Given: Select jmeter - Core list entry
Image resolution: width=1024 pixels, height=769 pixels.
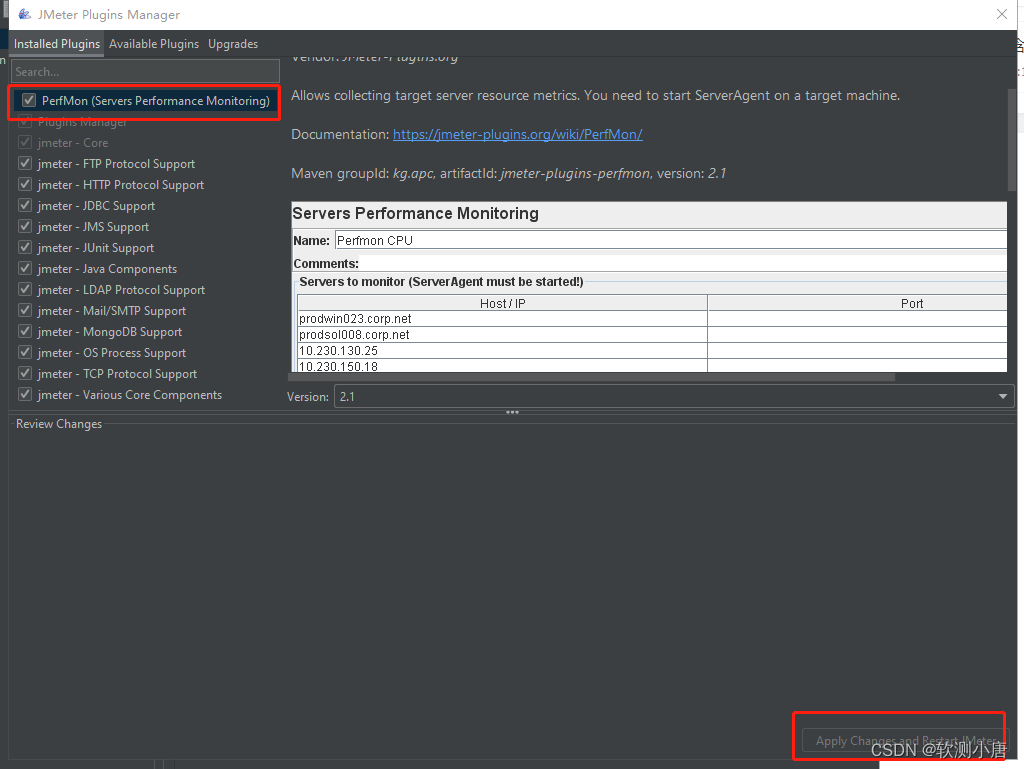Looking at the screenshot, I should [72, 142].
